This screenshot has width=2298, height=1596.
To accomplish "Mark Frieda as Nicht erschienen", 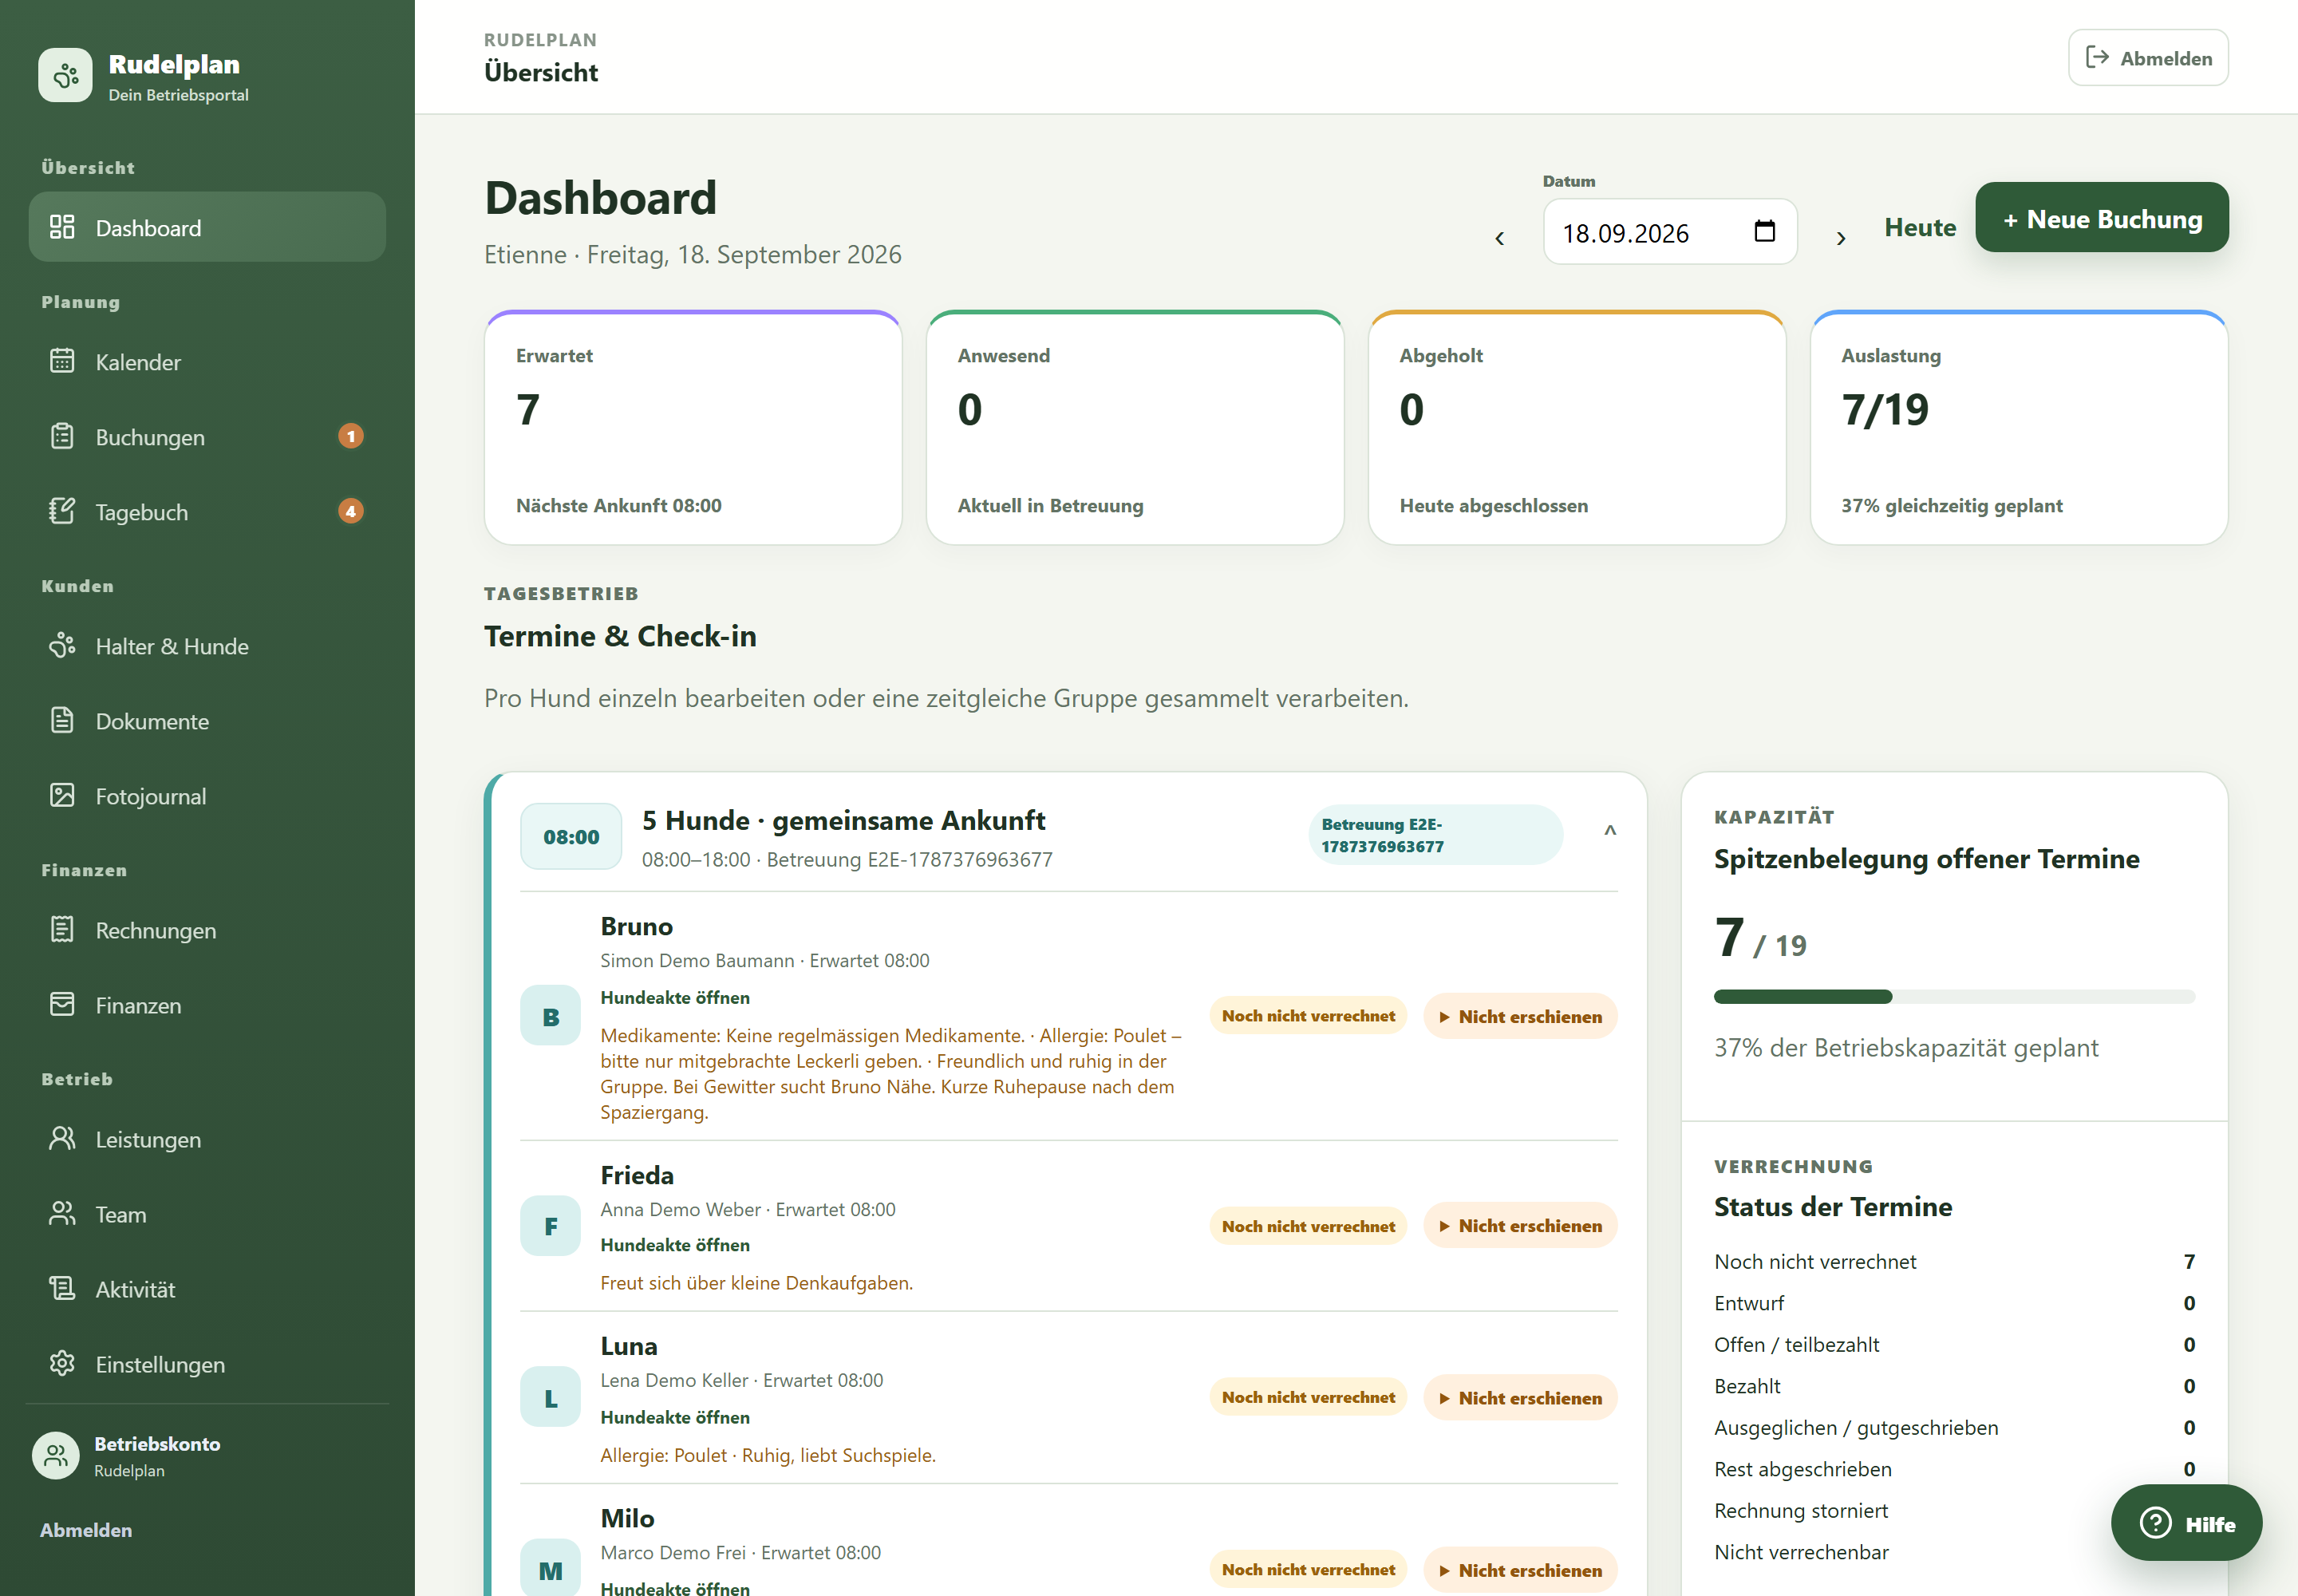I will pyautogui.click(x=1520, y=1225).
